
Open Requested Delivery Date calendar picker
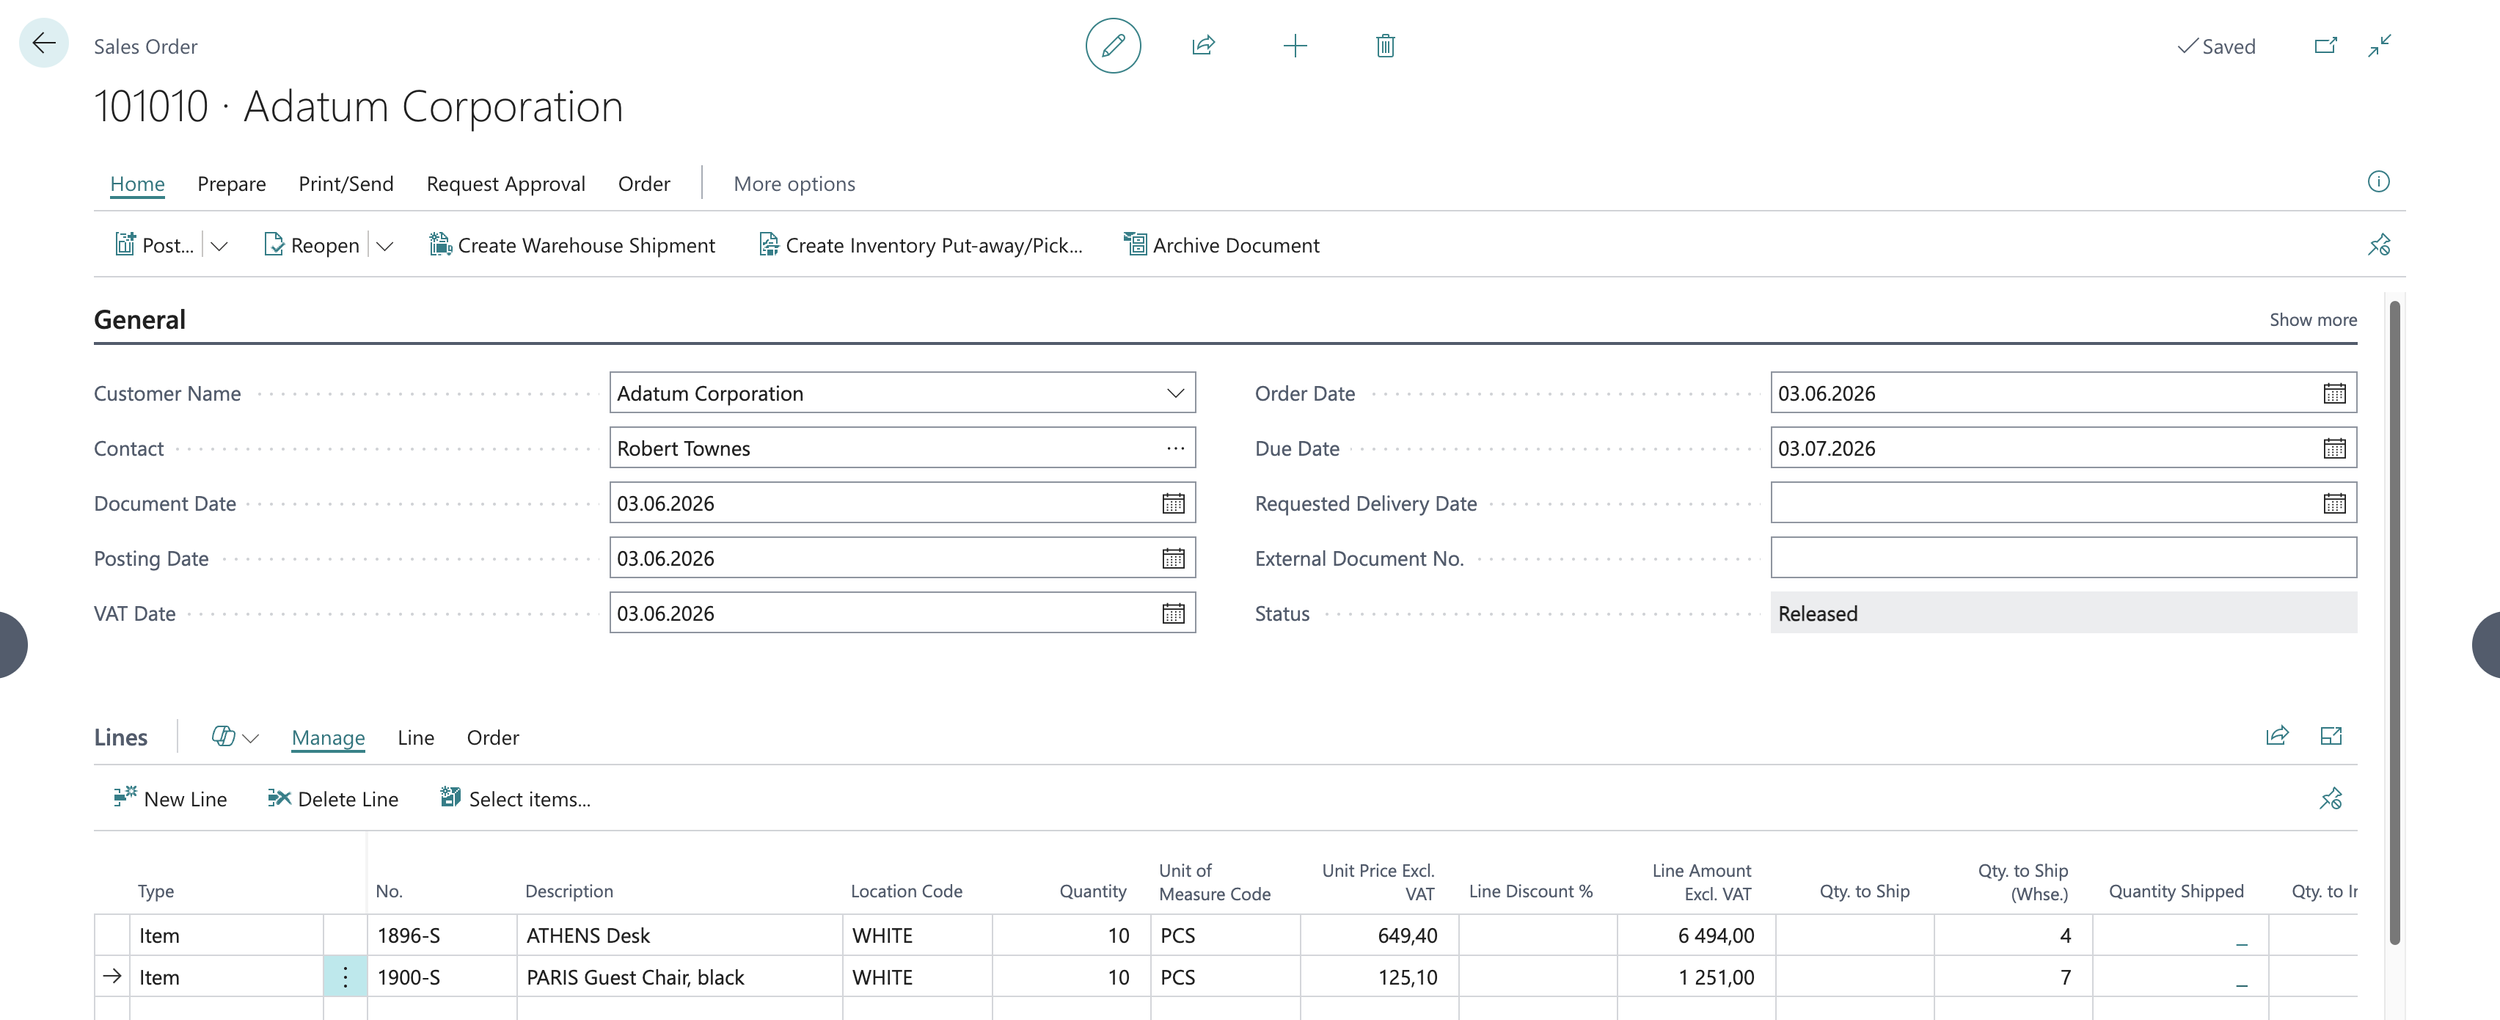tap(2334, 503)
